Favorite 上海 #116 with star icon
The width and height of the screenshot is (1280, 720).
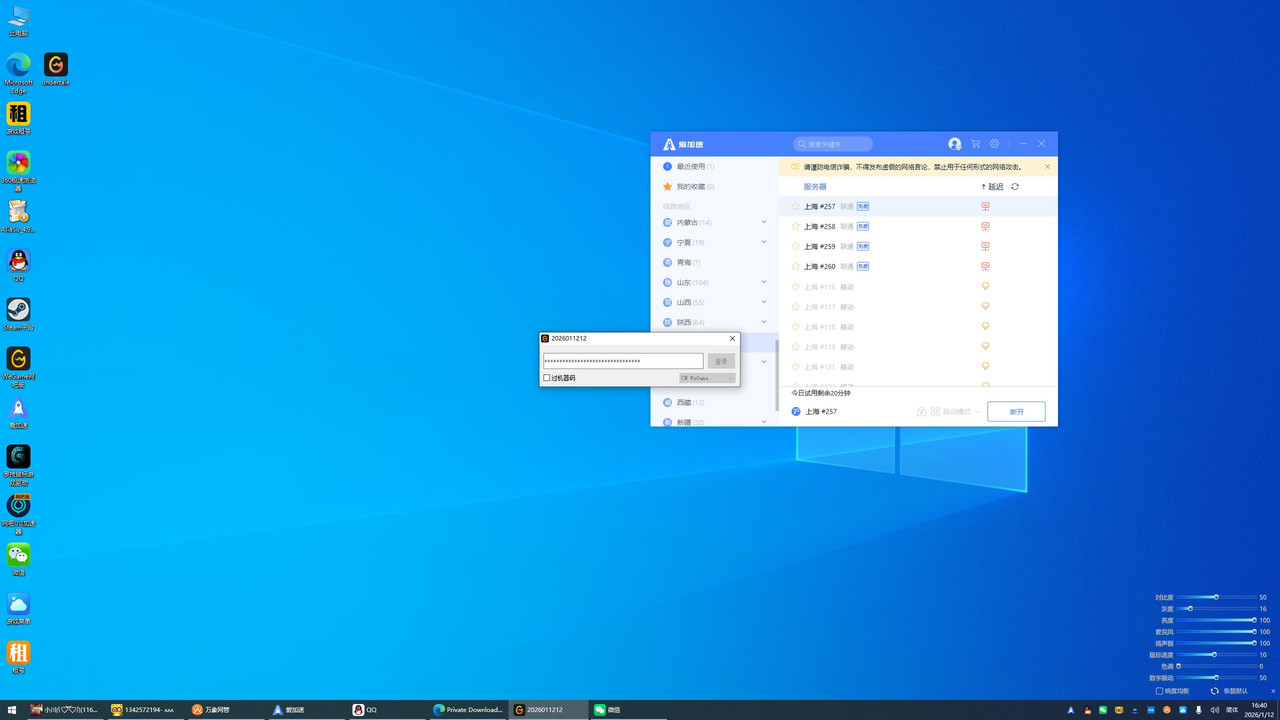[x=796, y=287]
